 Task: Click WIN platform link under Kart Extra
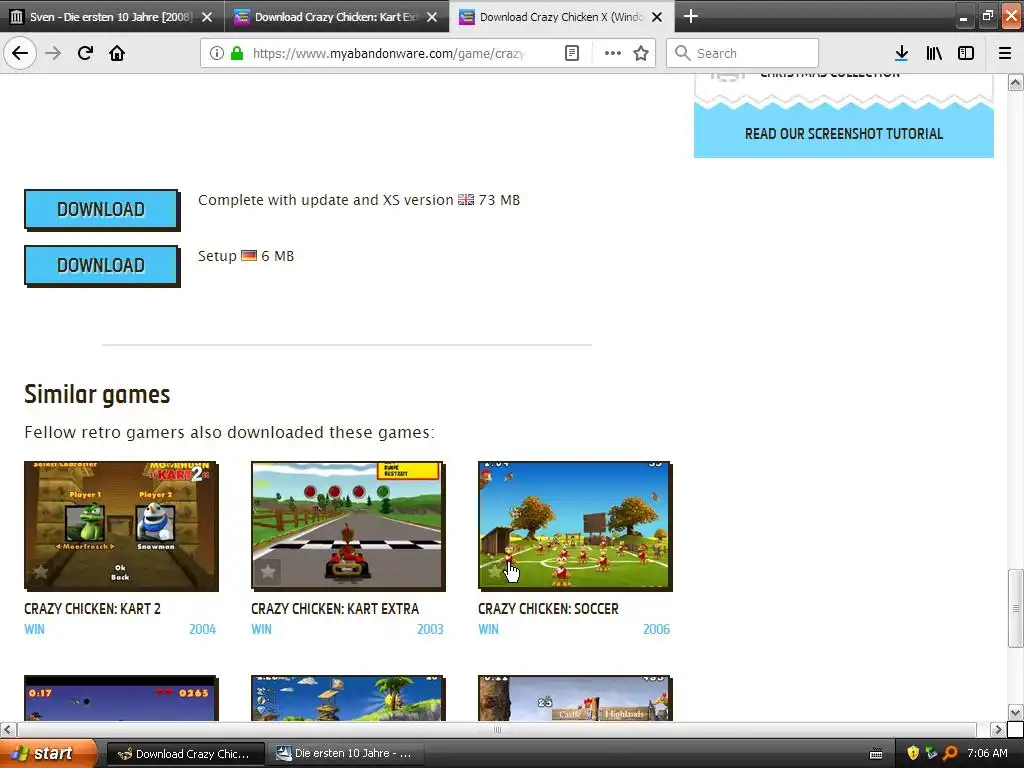tap(261, 630)
